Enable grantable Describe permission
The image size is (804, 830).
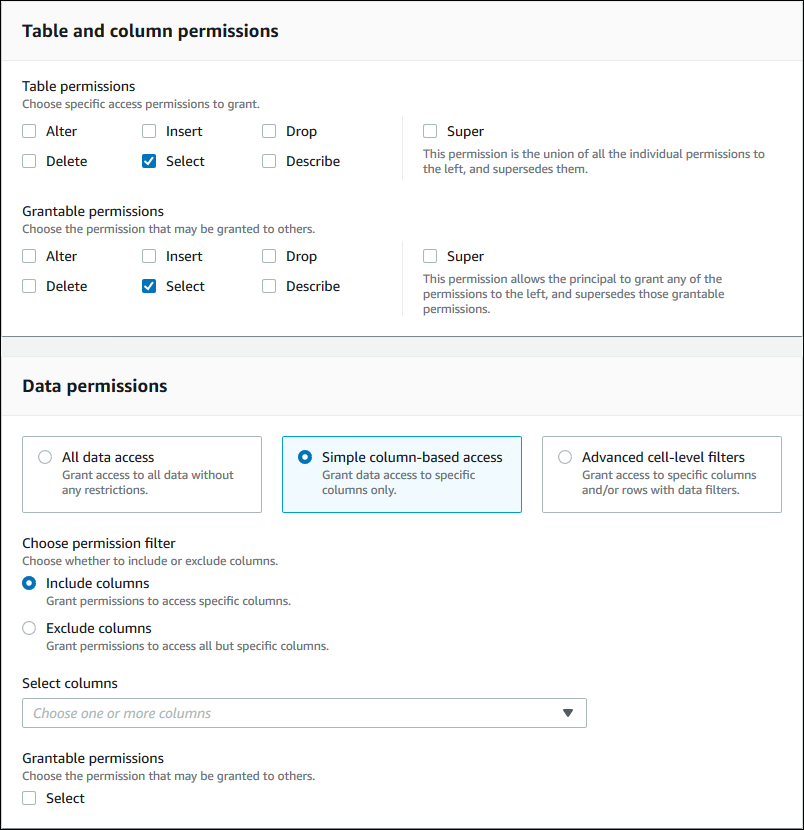(x=268, y=286)
